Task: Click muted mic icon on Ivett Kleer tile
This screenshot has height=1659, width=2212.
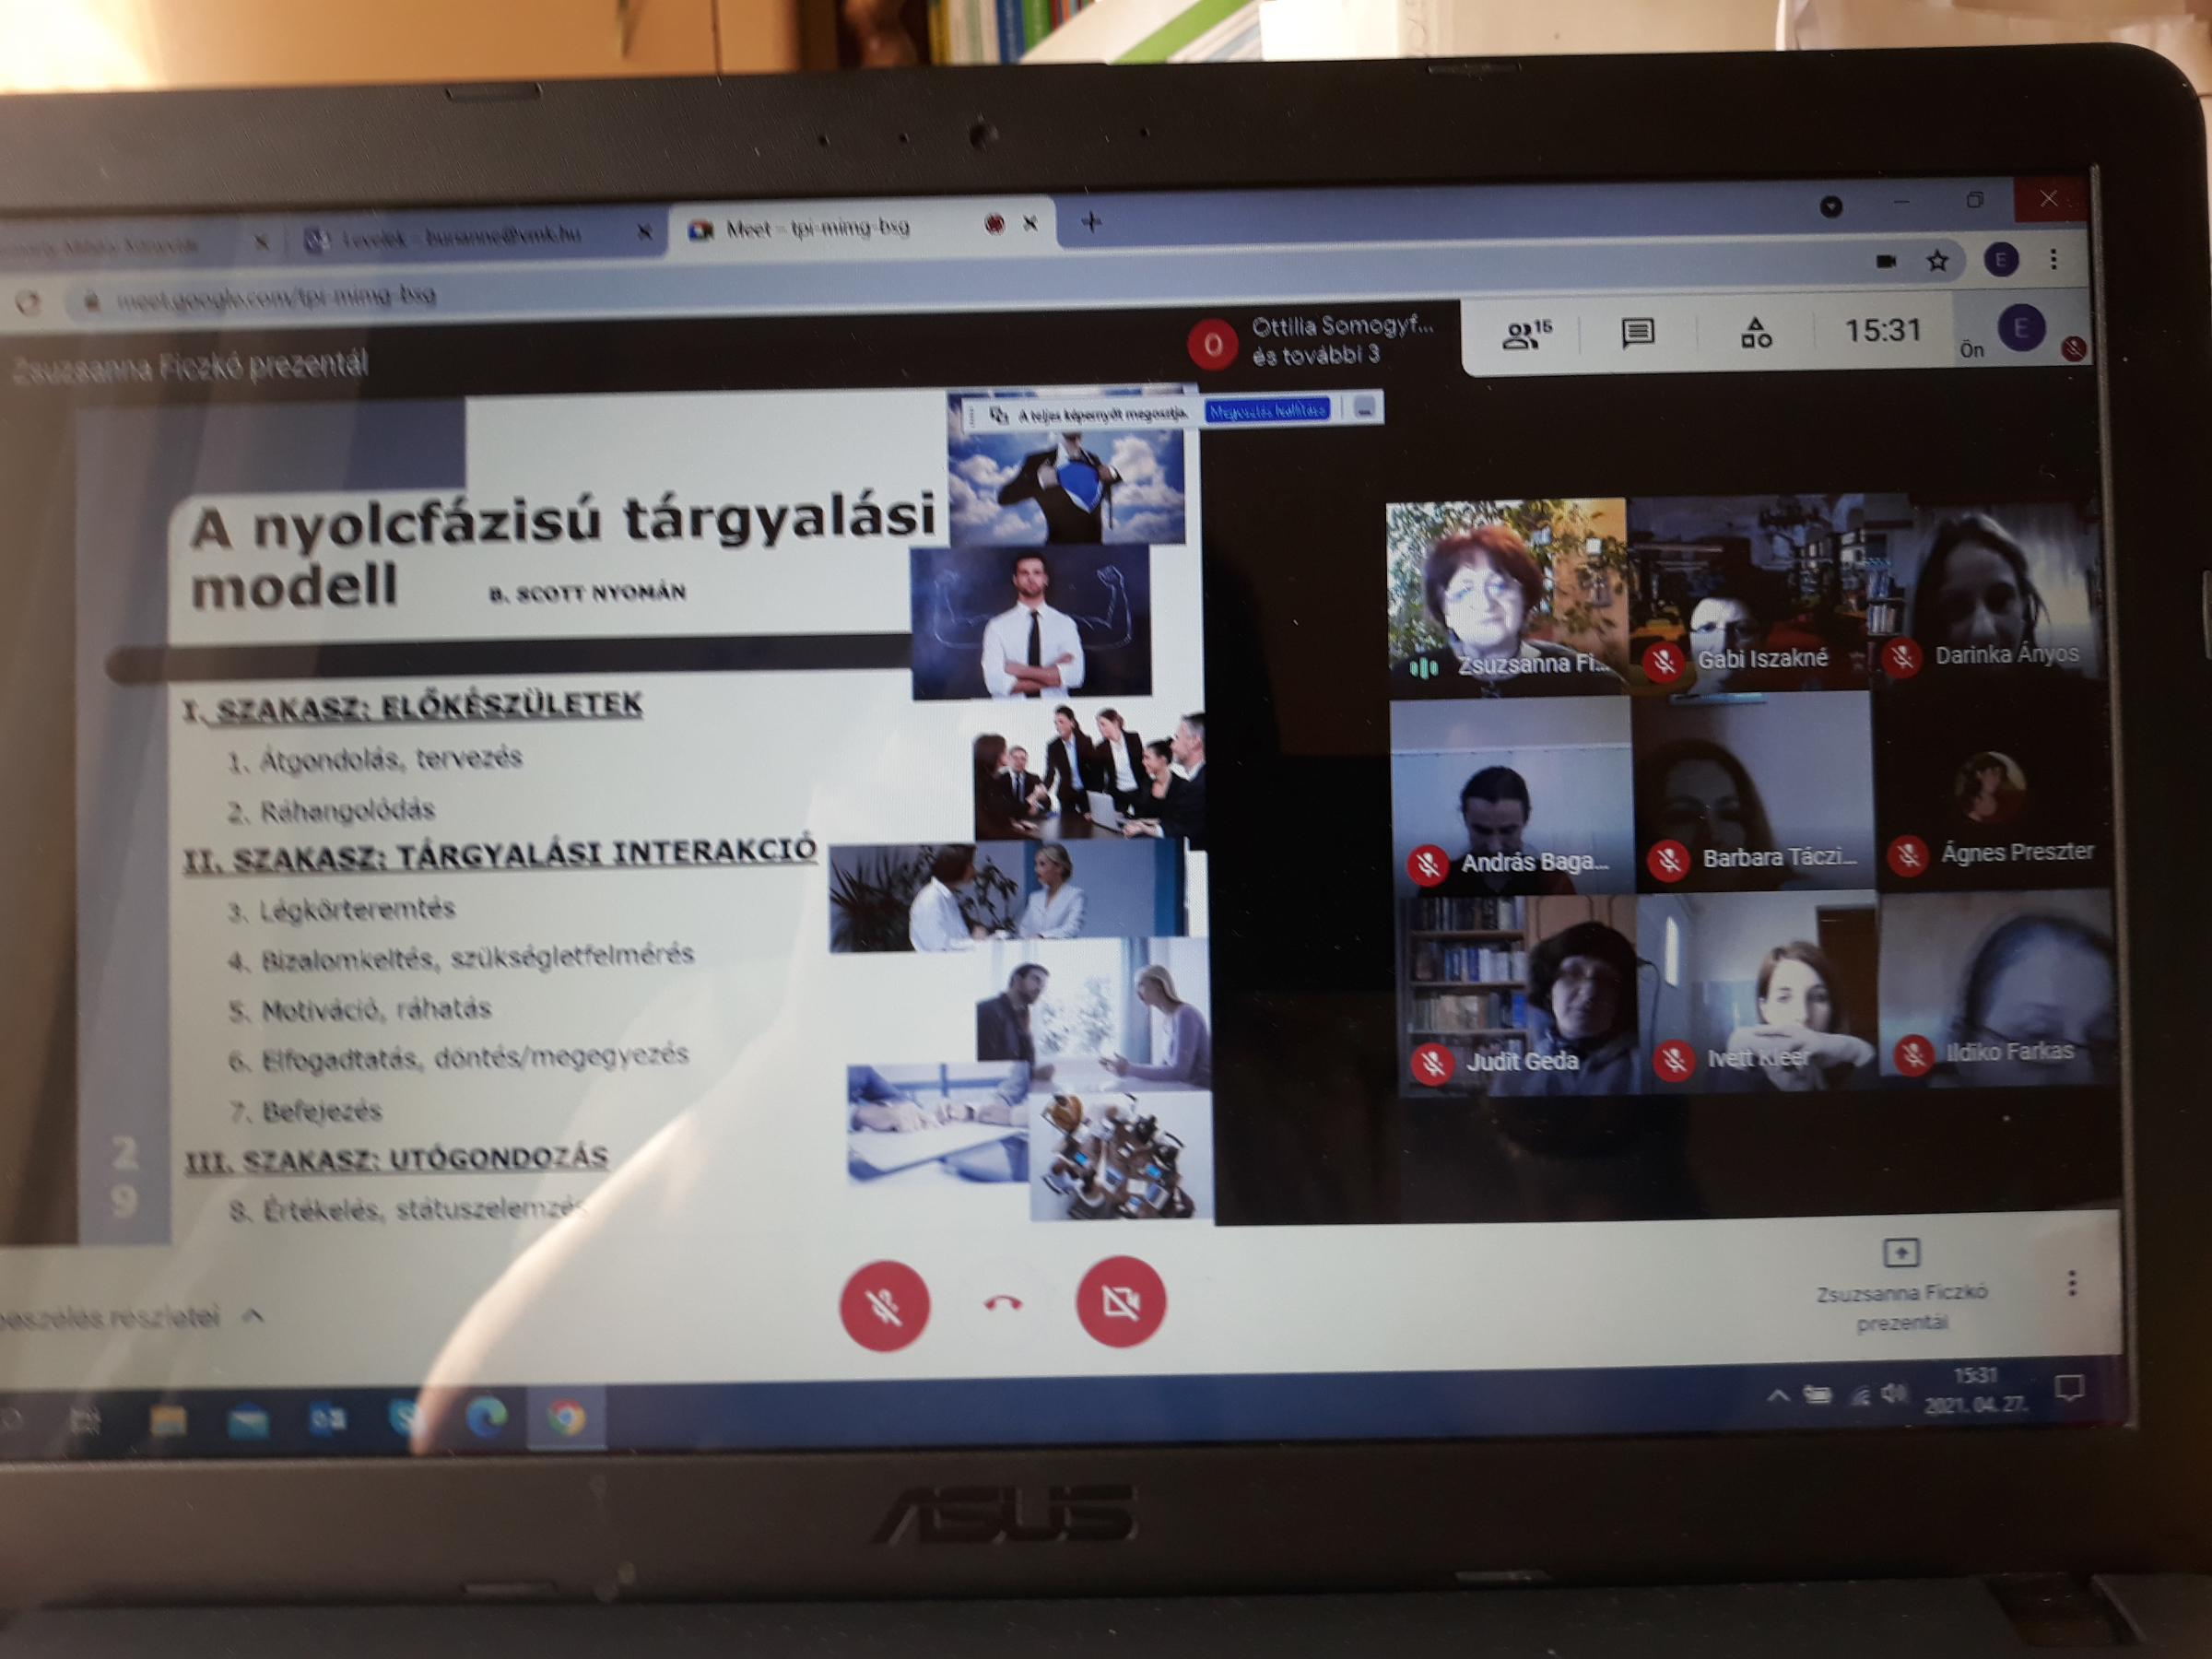Action: pyautogui.click(x=1674, y=1060)
